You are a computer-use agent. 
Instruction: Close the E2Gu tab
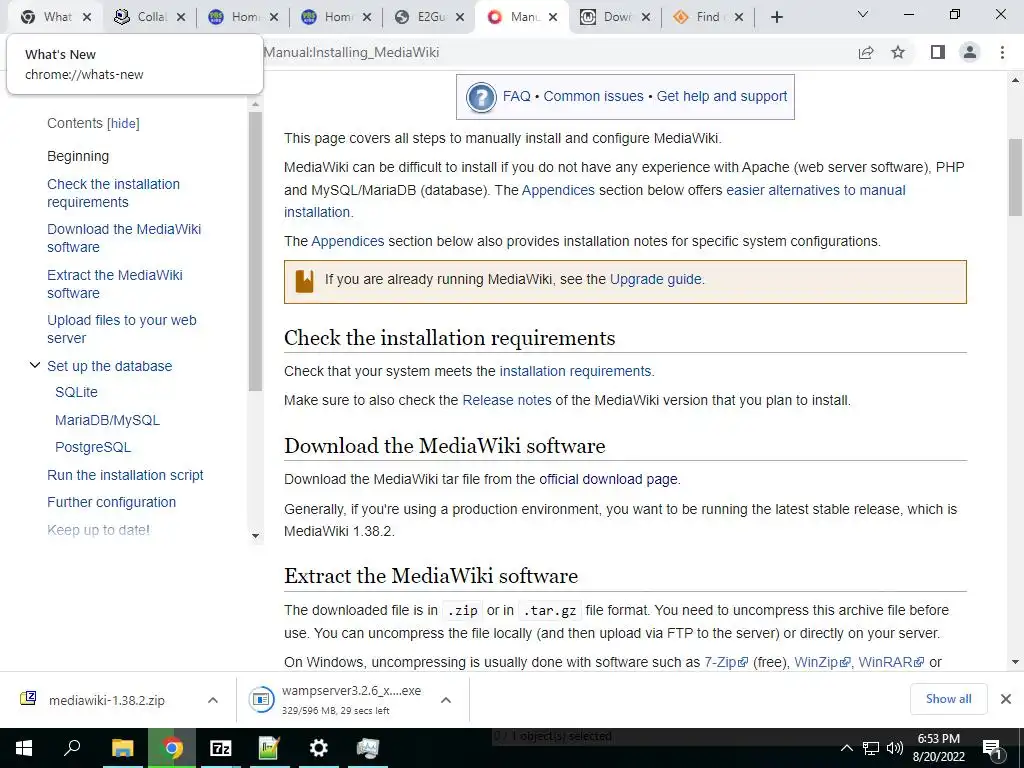[x=460, y=18]
